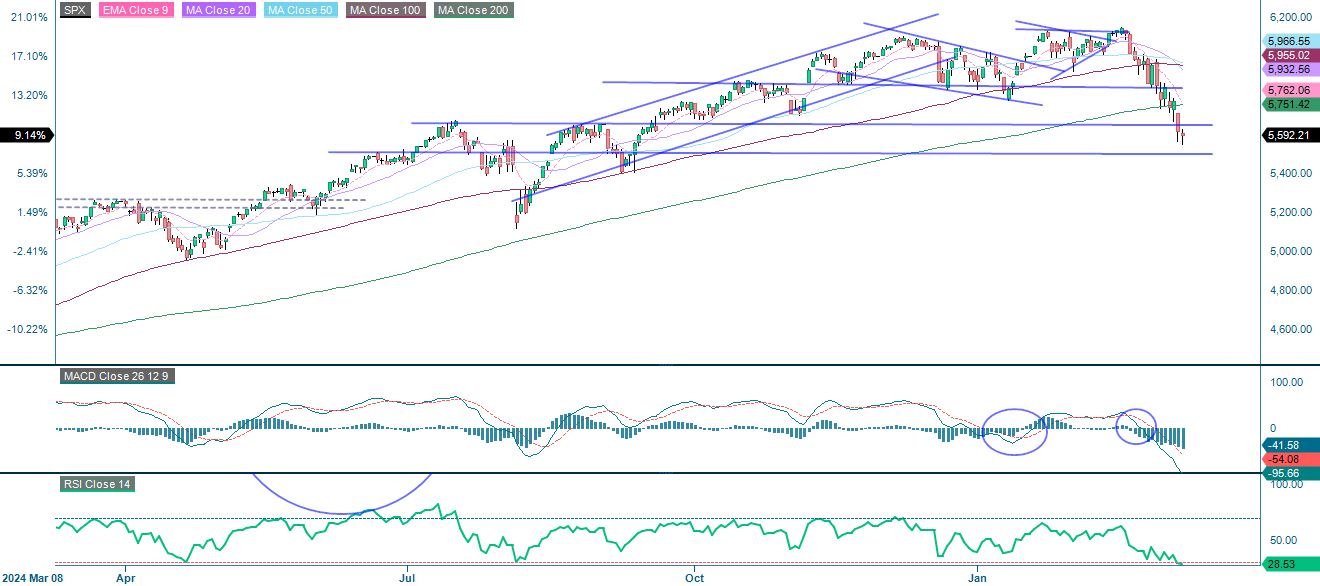Click the 13.20% percent axis label

30,96
